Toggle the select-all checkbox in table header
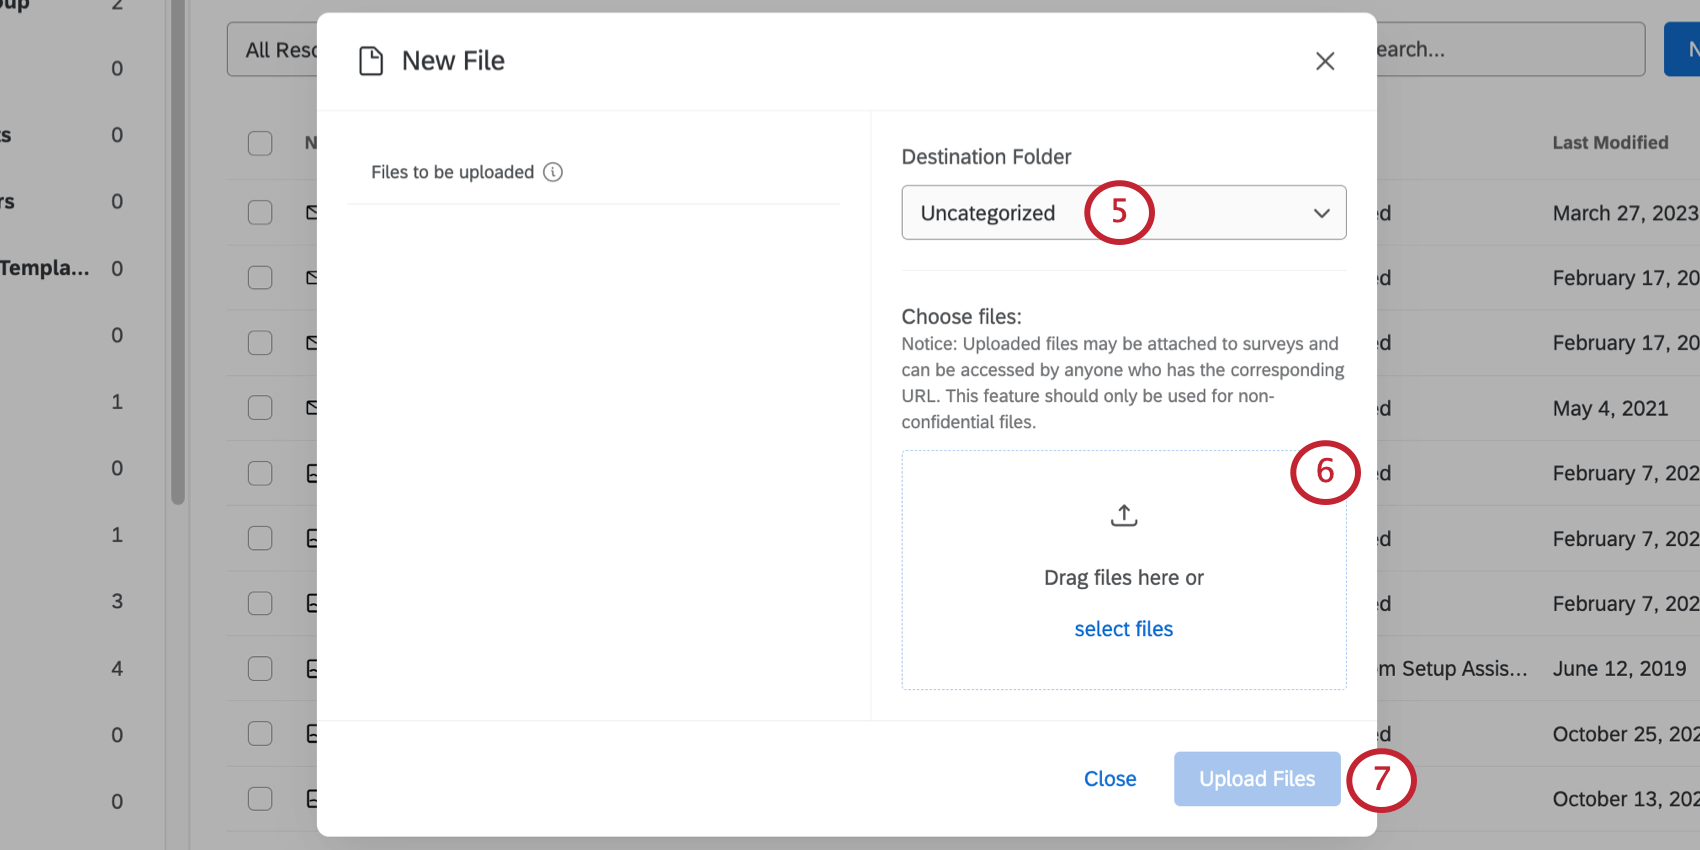 (260, 143)
